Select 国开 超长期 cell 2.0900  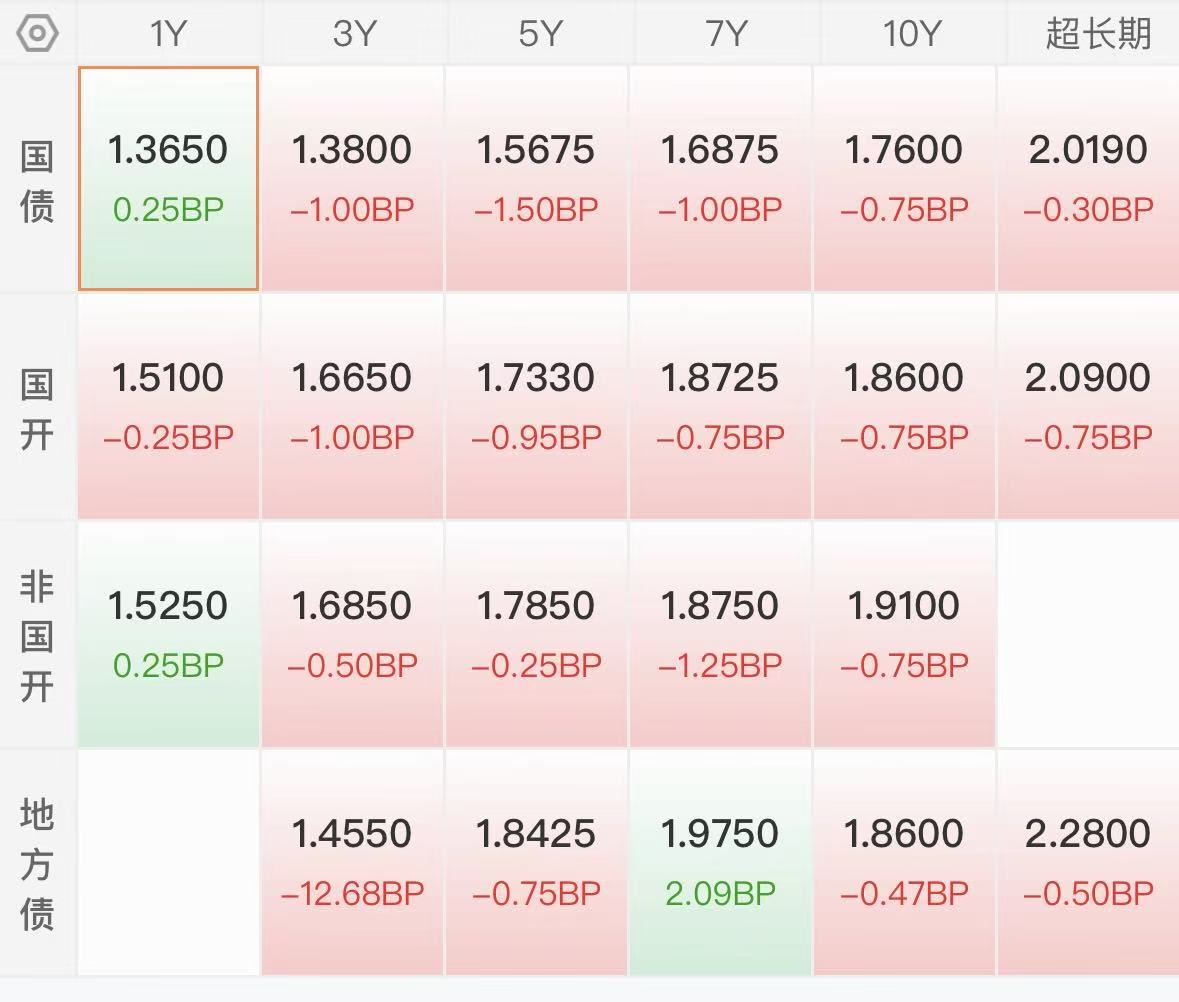(x=1088, y=406)
